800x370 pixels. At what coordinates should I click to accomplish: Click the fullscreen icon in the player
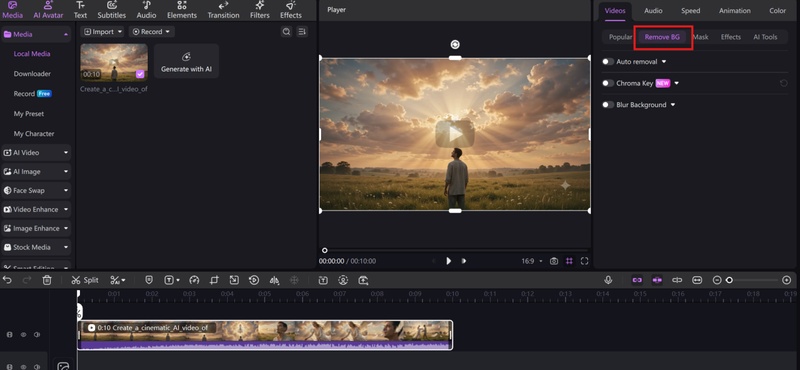585,261
